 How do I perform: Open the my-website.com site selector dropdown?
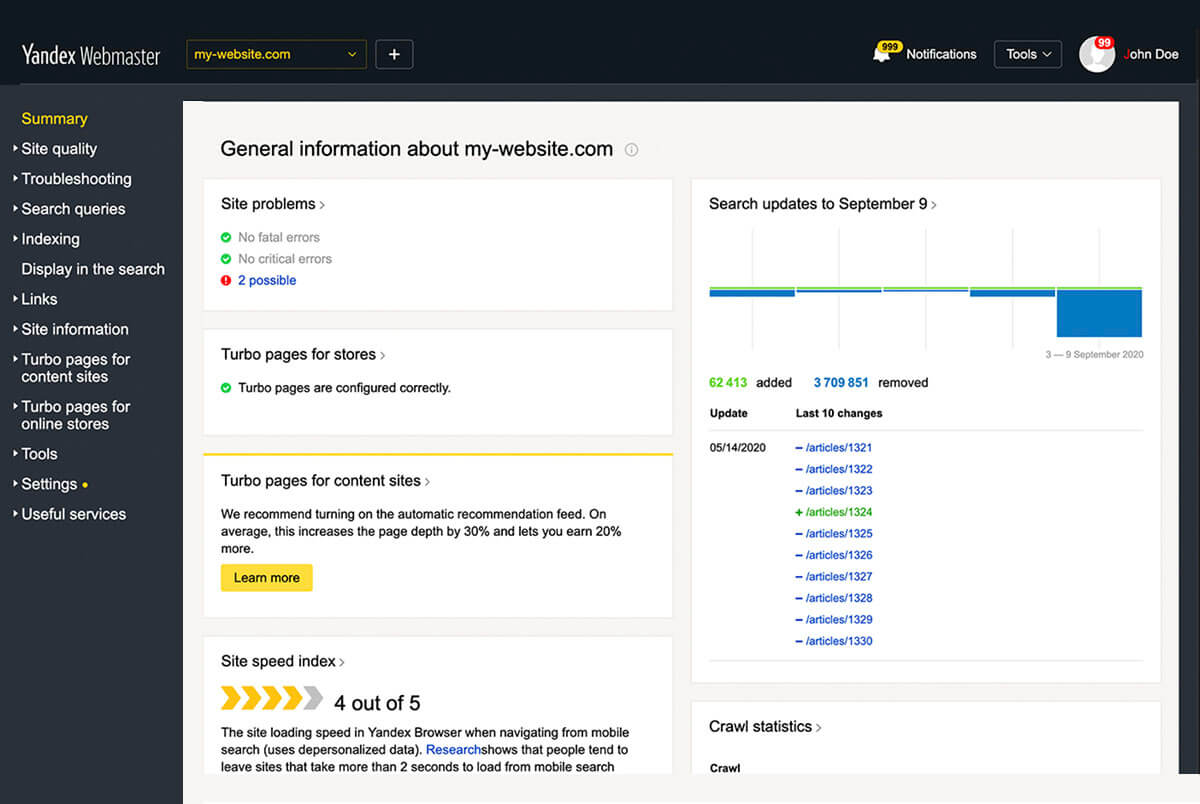tap(275, 54)
